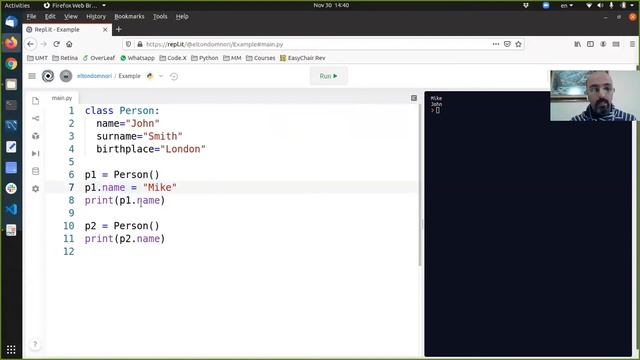
Task: Open the eltondomnori user link
Action: click(94, 76)
